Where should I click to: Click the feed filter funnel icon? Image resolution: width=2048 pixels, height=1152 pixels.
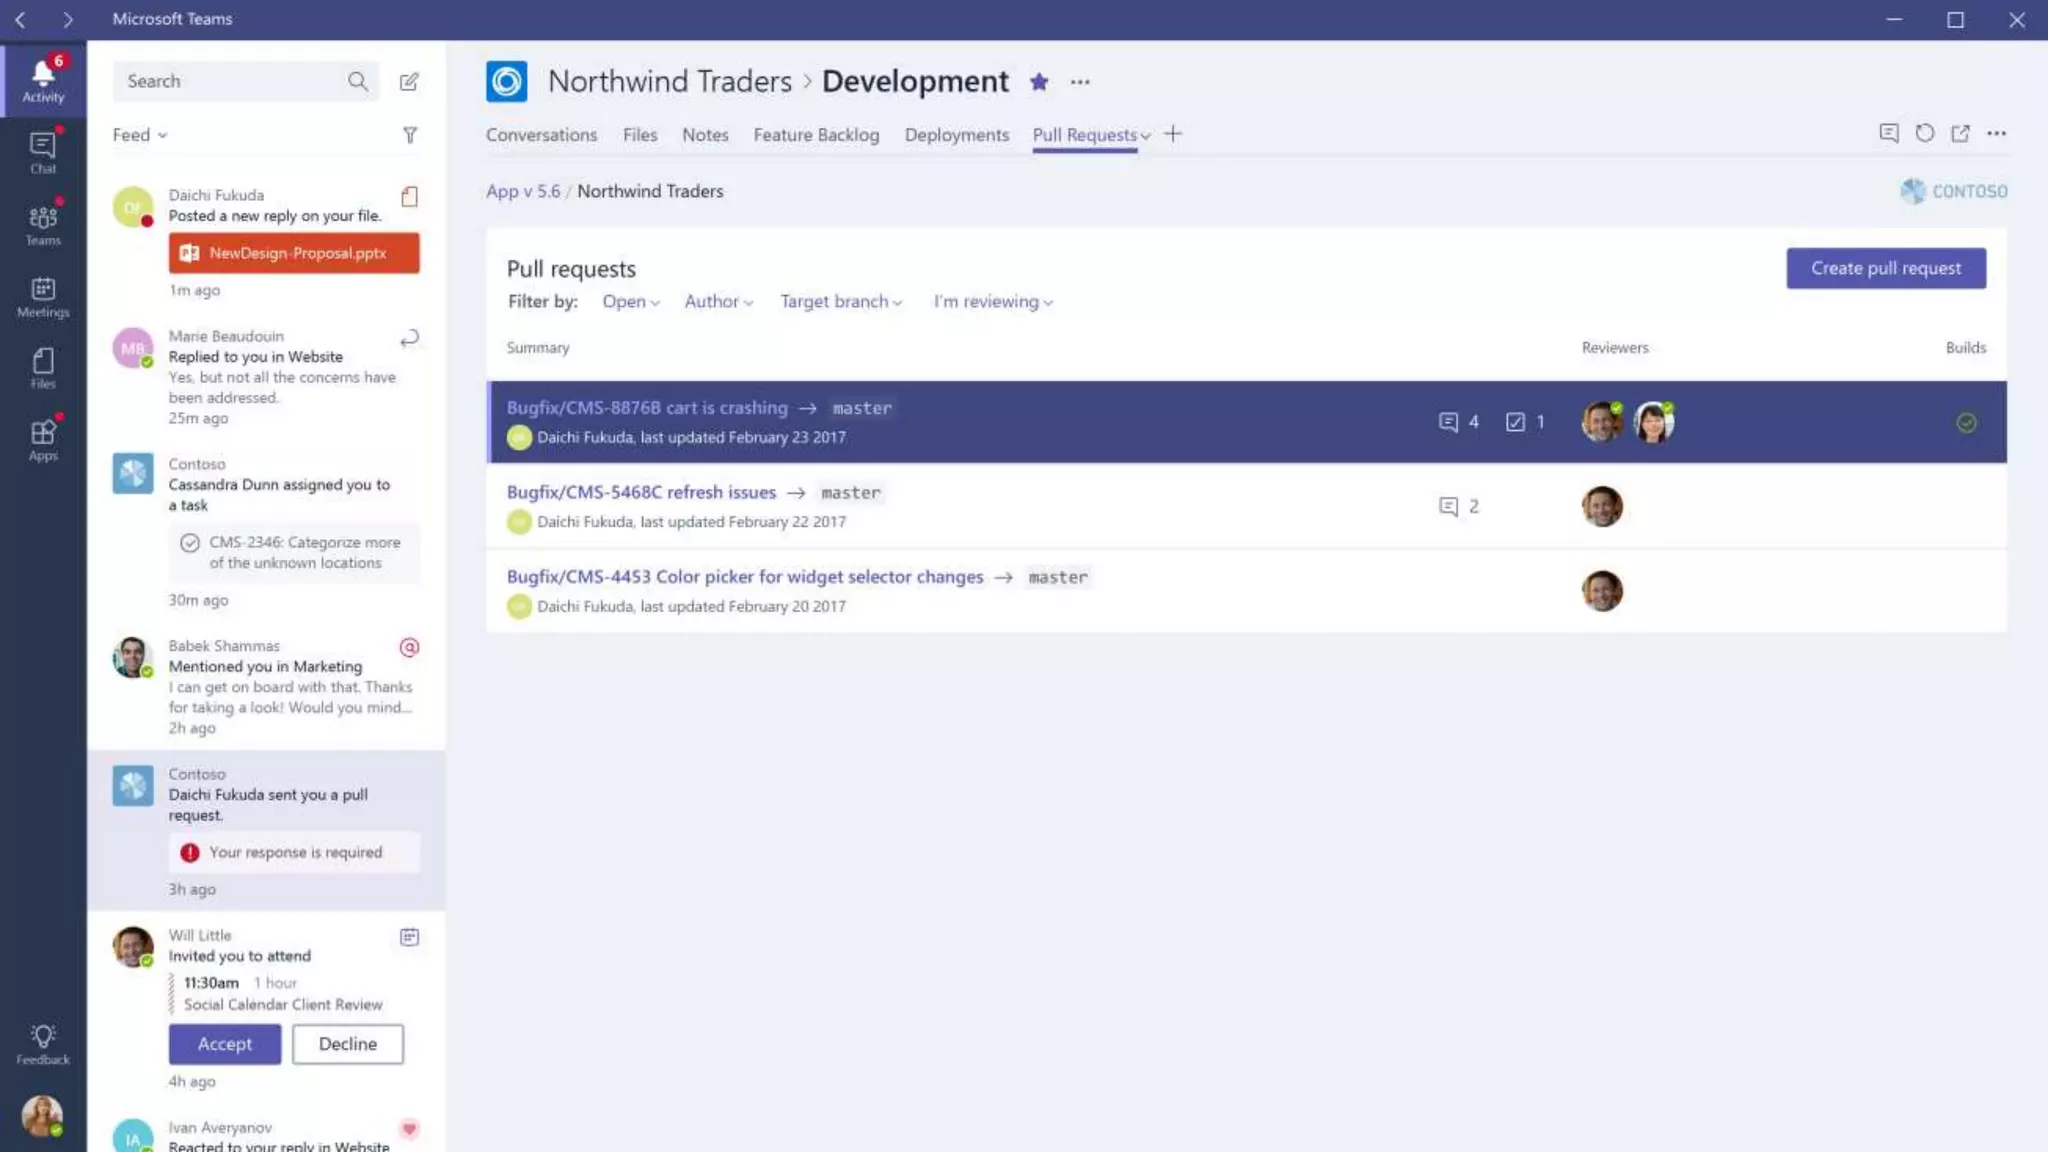410,135
